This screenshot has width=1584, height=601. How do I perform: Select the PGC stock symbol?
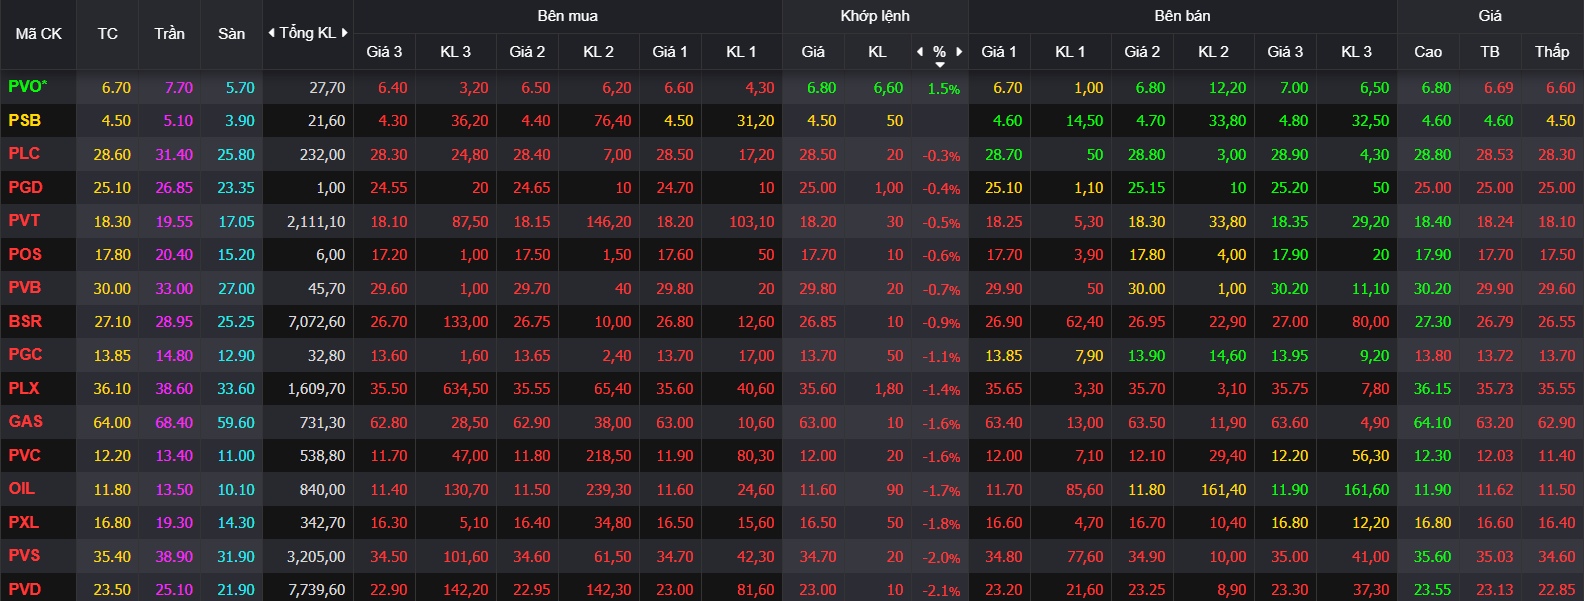tap(26, 355)
